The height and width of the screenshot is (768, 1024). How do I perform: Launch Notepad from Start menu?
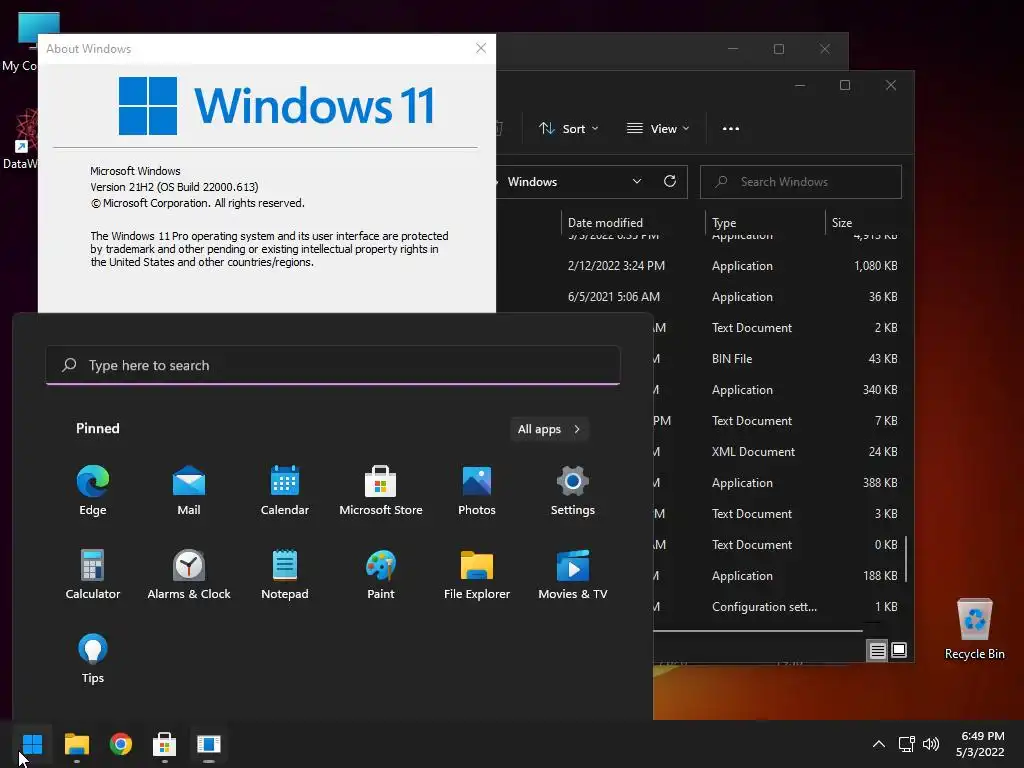285,574
